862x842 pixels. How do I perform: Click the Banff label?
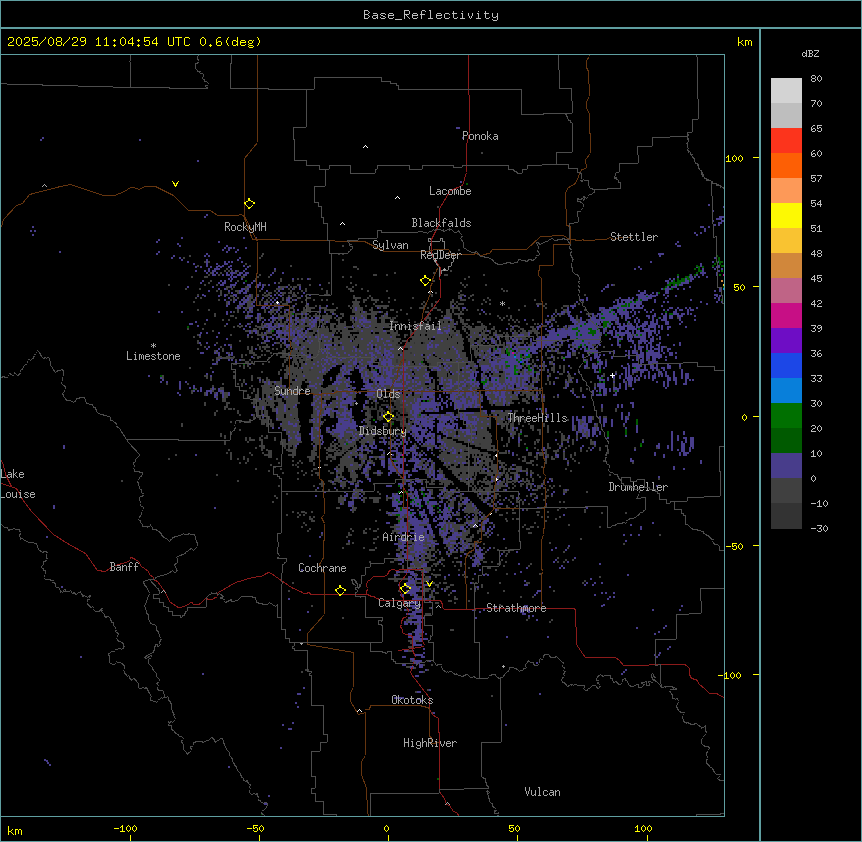[124, 567]
